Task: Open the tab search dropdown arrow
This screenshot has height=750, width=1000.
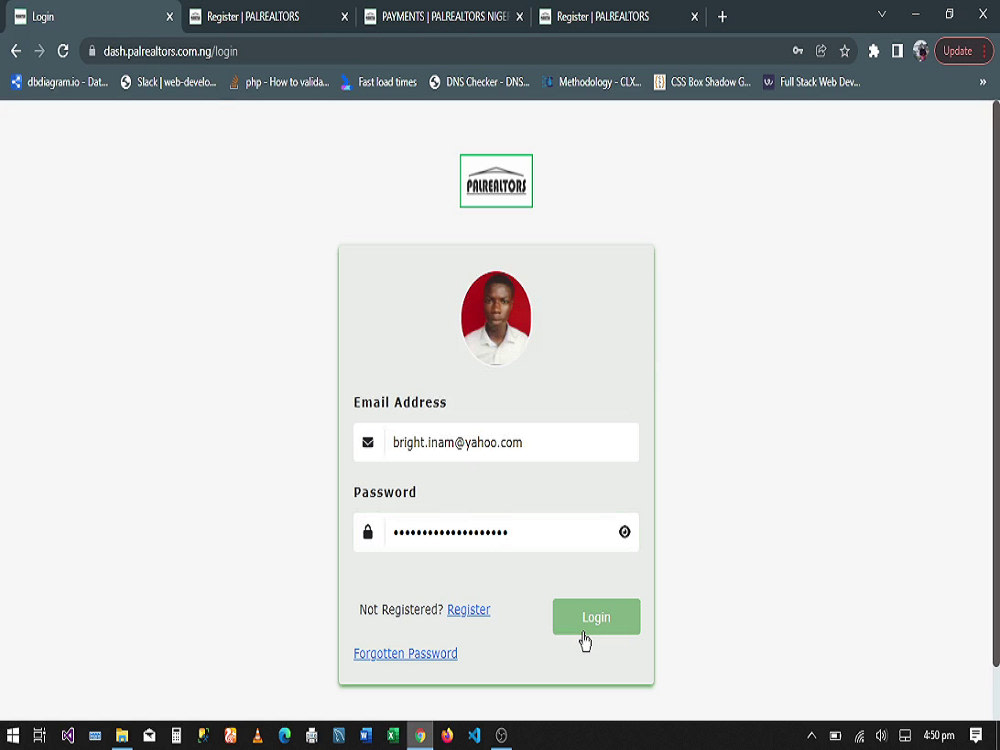Action: click(882, 15)
